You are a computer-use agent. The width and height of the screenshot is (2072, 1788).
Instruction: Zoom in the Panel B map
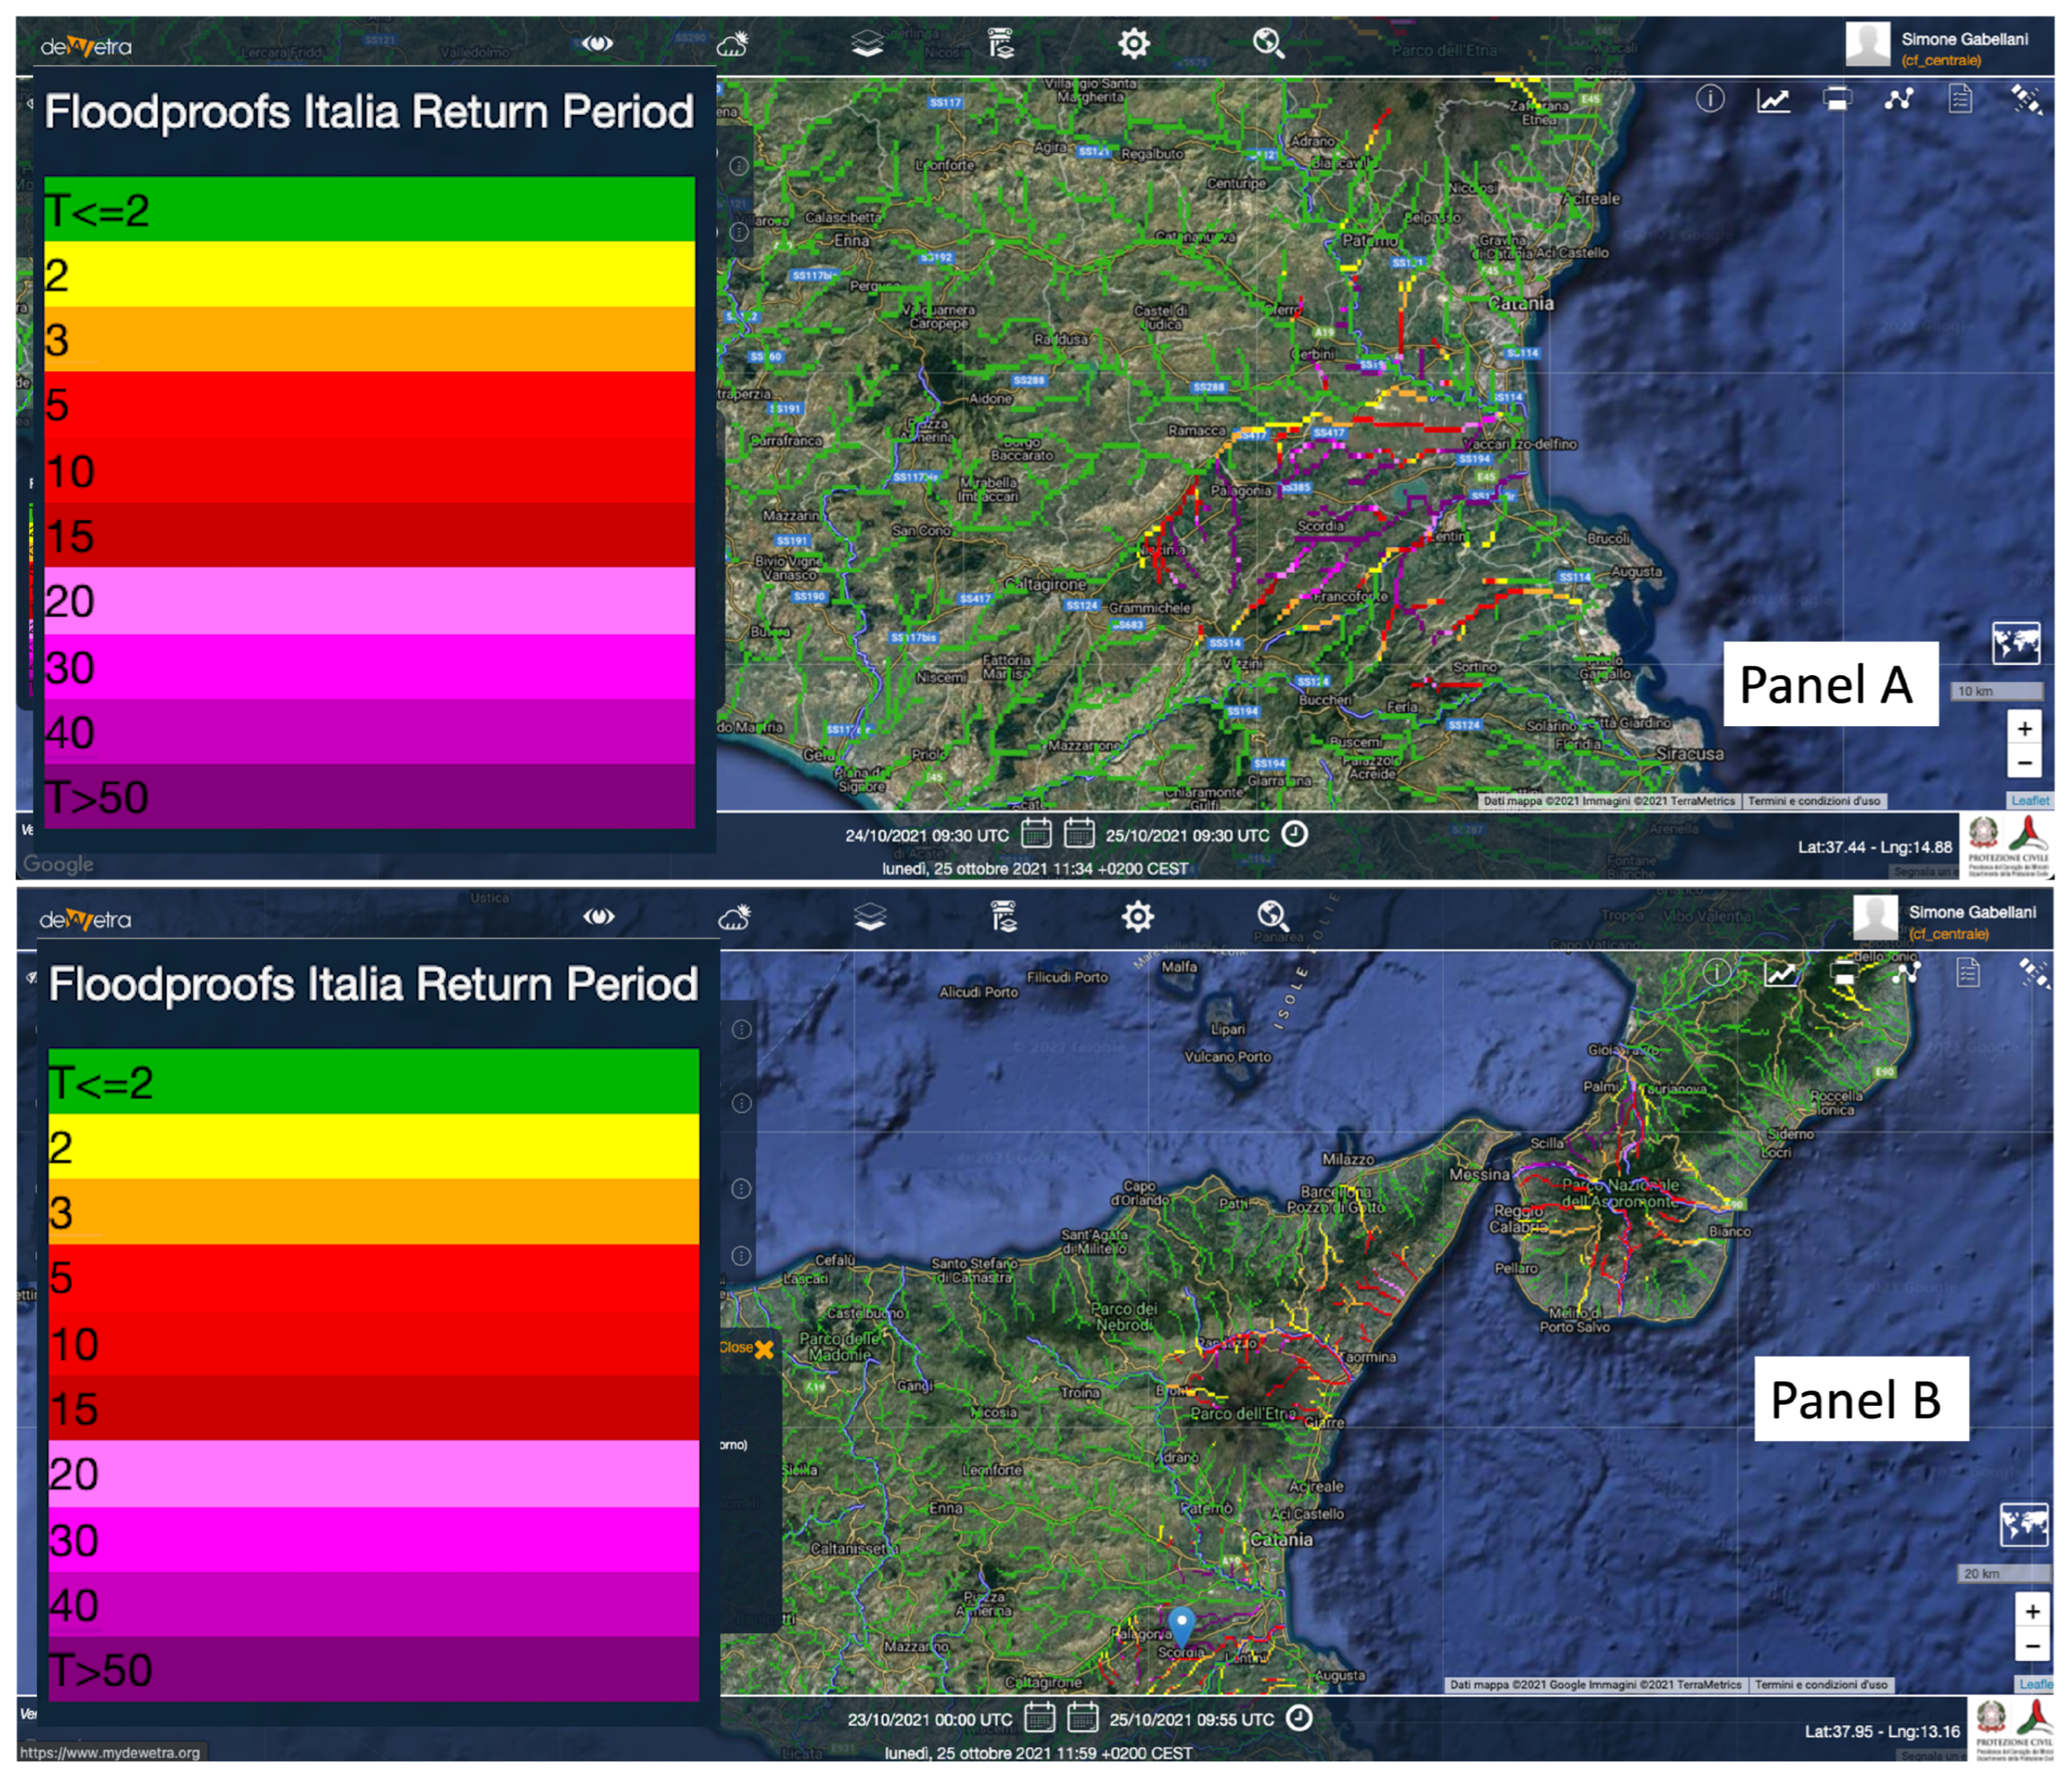[2032, 1611]
